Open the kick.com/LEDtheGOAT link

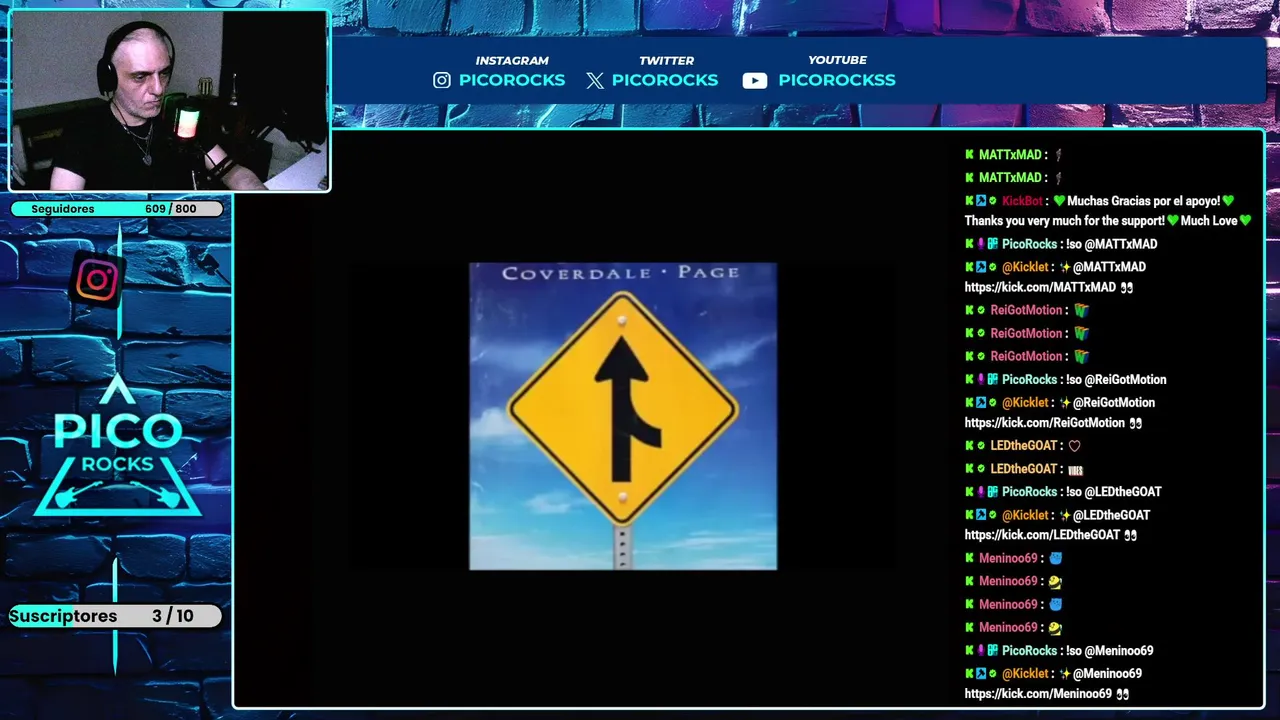click(x=1042, y=535)
